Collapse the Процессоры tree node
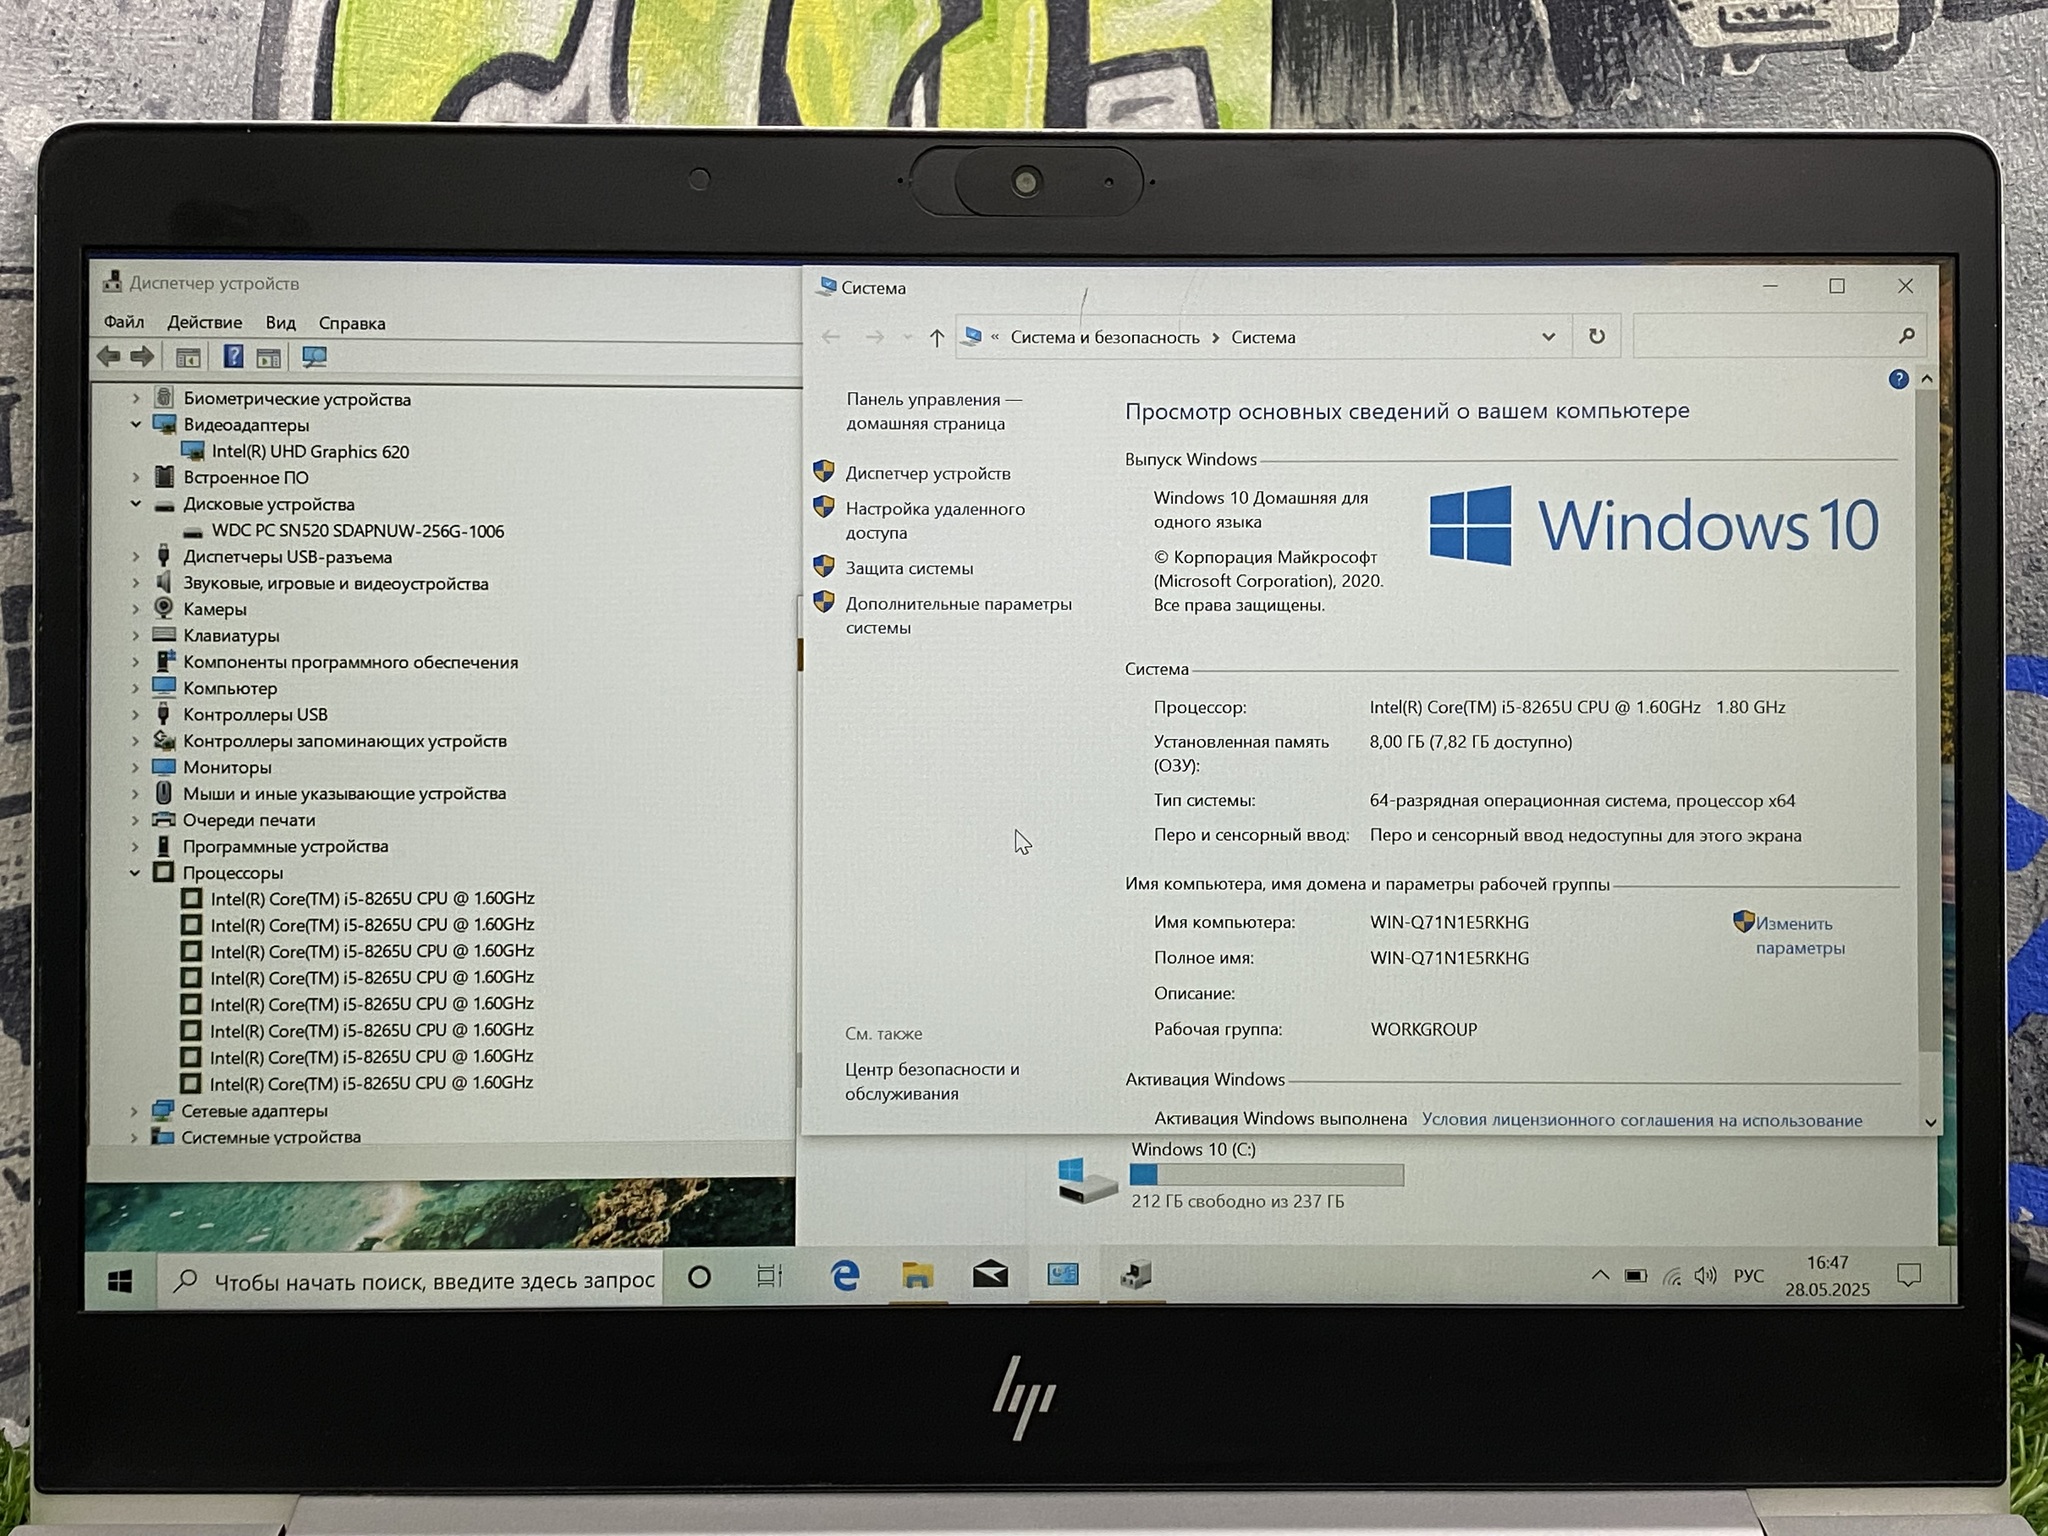The image size is (2048, 1536). point(135,872)
